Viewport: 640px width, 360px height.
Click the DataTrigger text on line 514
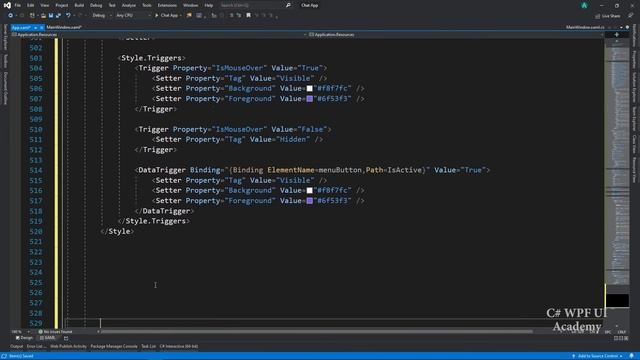(x=162, y=170)
